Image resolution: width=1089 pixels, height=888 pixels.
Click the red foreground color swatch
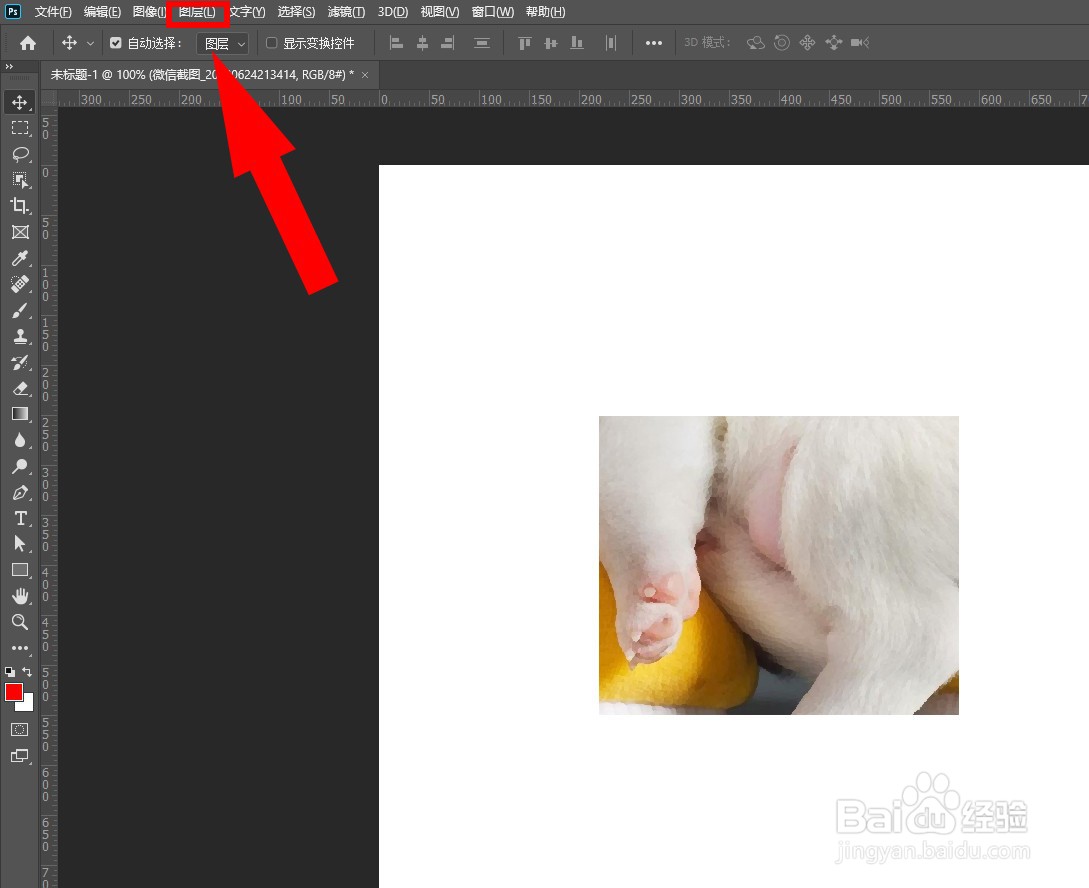[13, 692]
